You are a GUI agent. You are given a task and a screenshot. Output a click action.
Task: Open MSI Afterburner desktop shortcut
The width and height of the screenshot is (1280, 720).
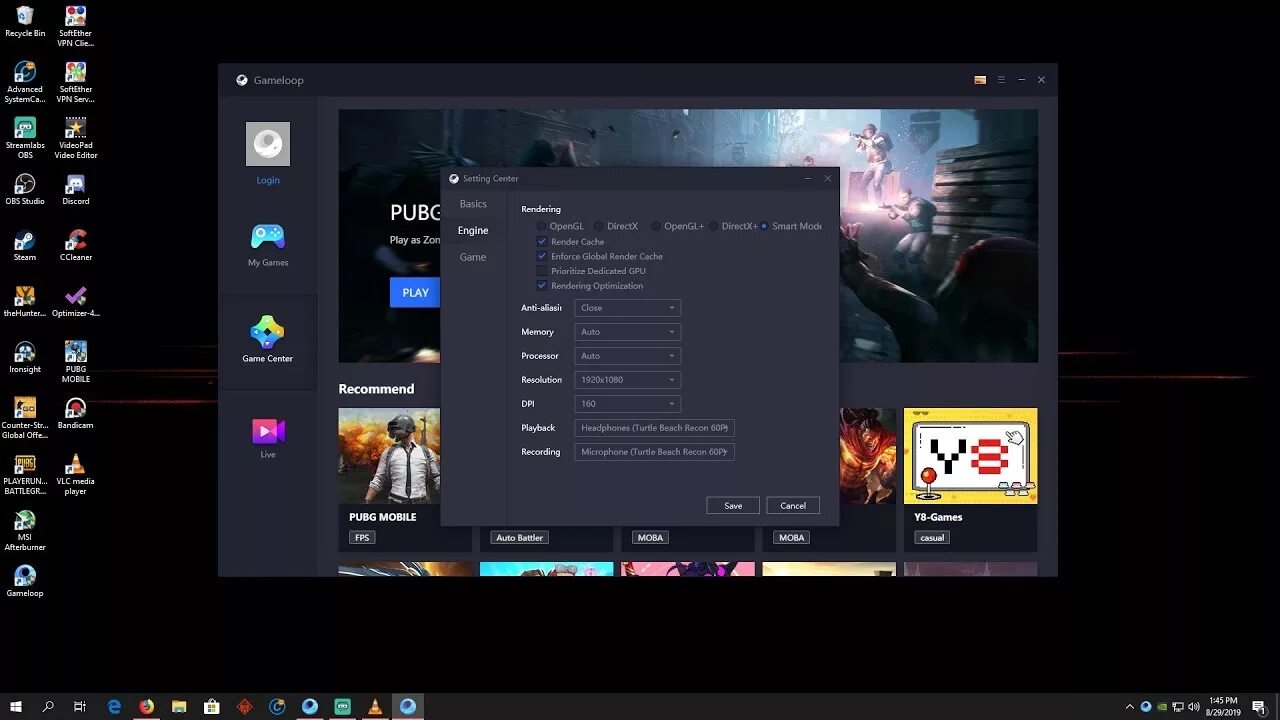[x=25, y=530]
